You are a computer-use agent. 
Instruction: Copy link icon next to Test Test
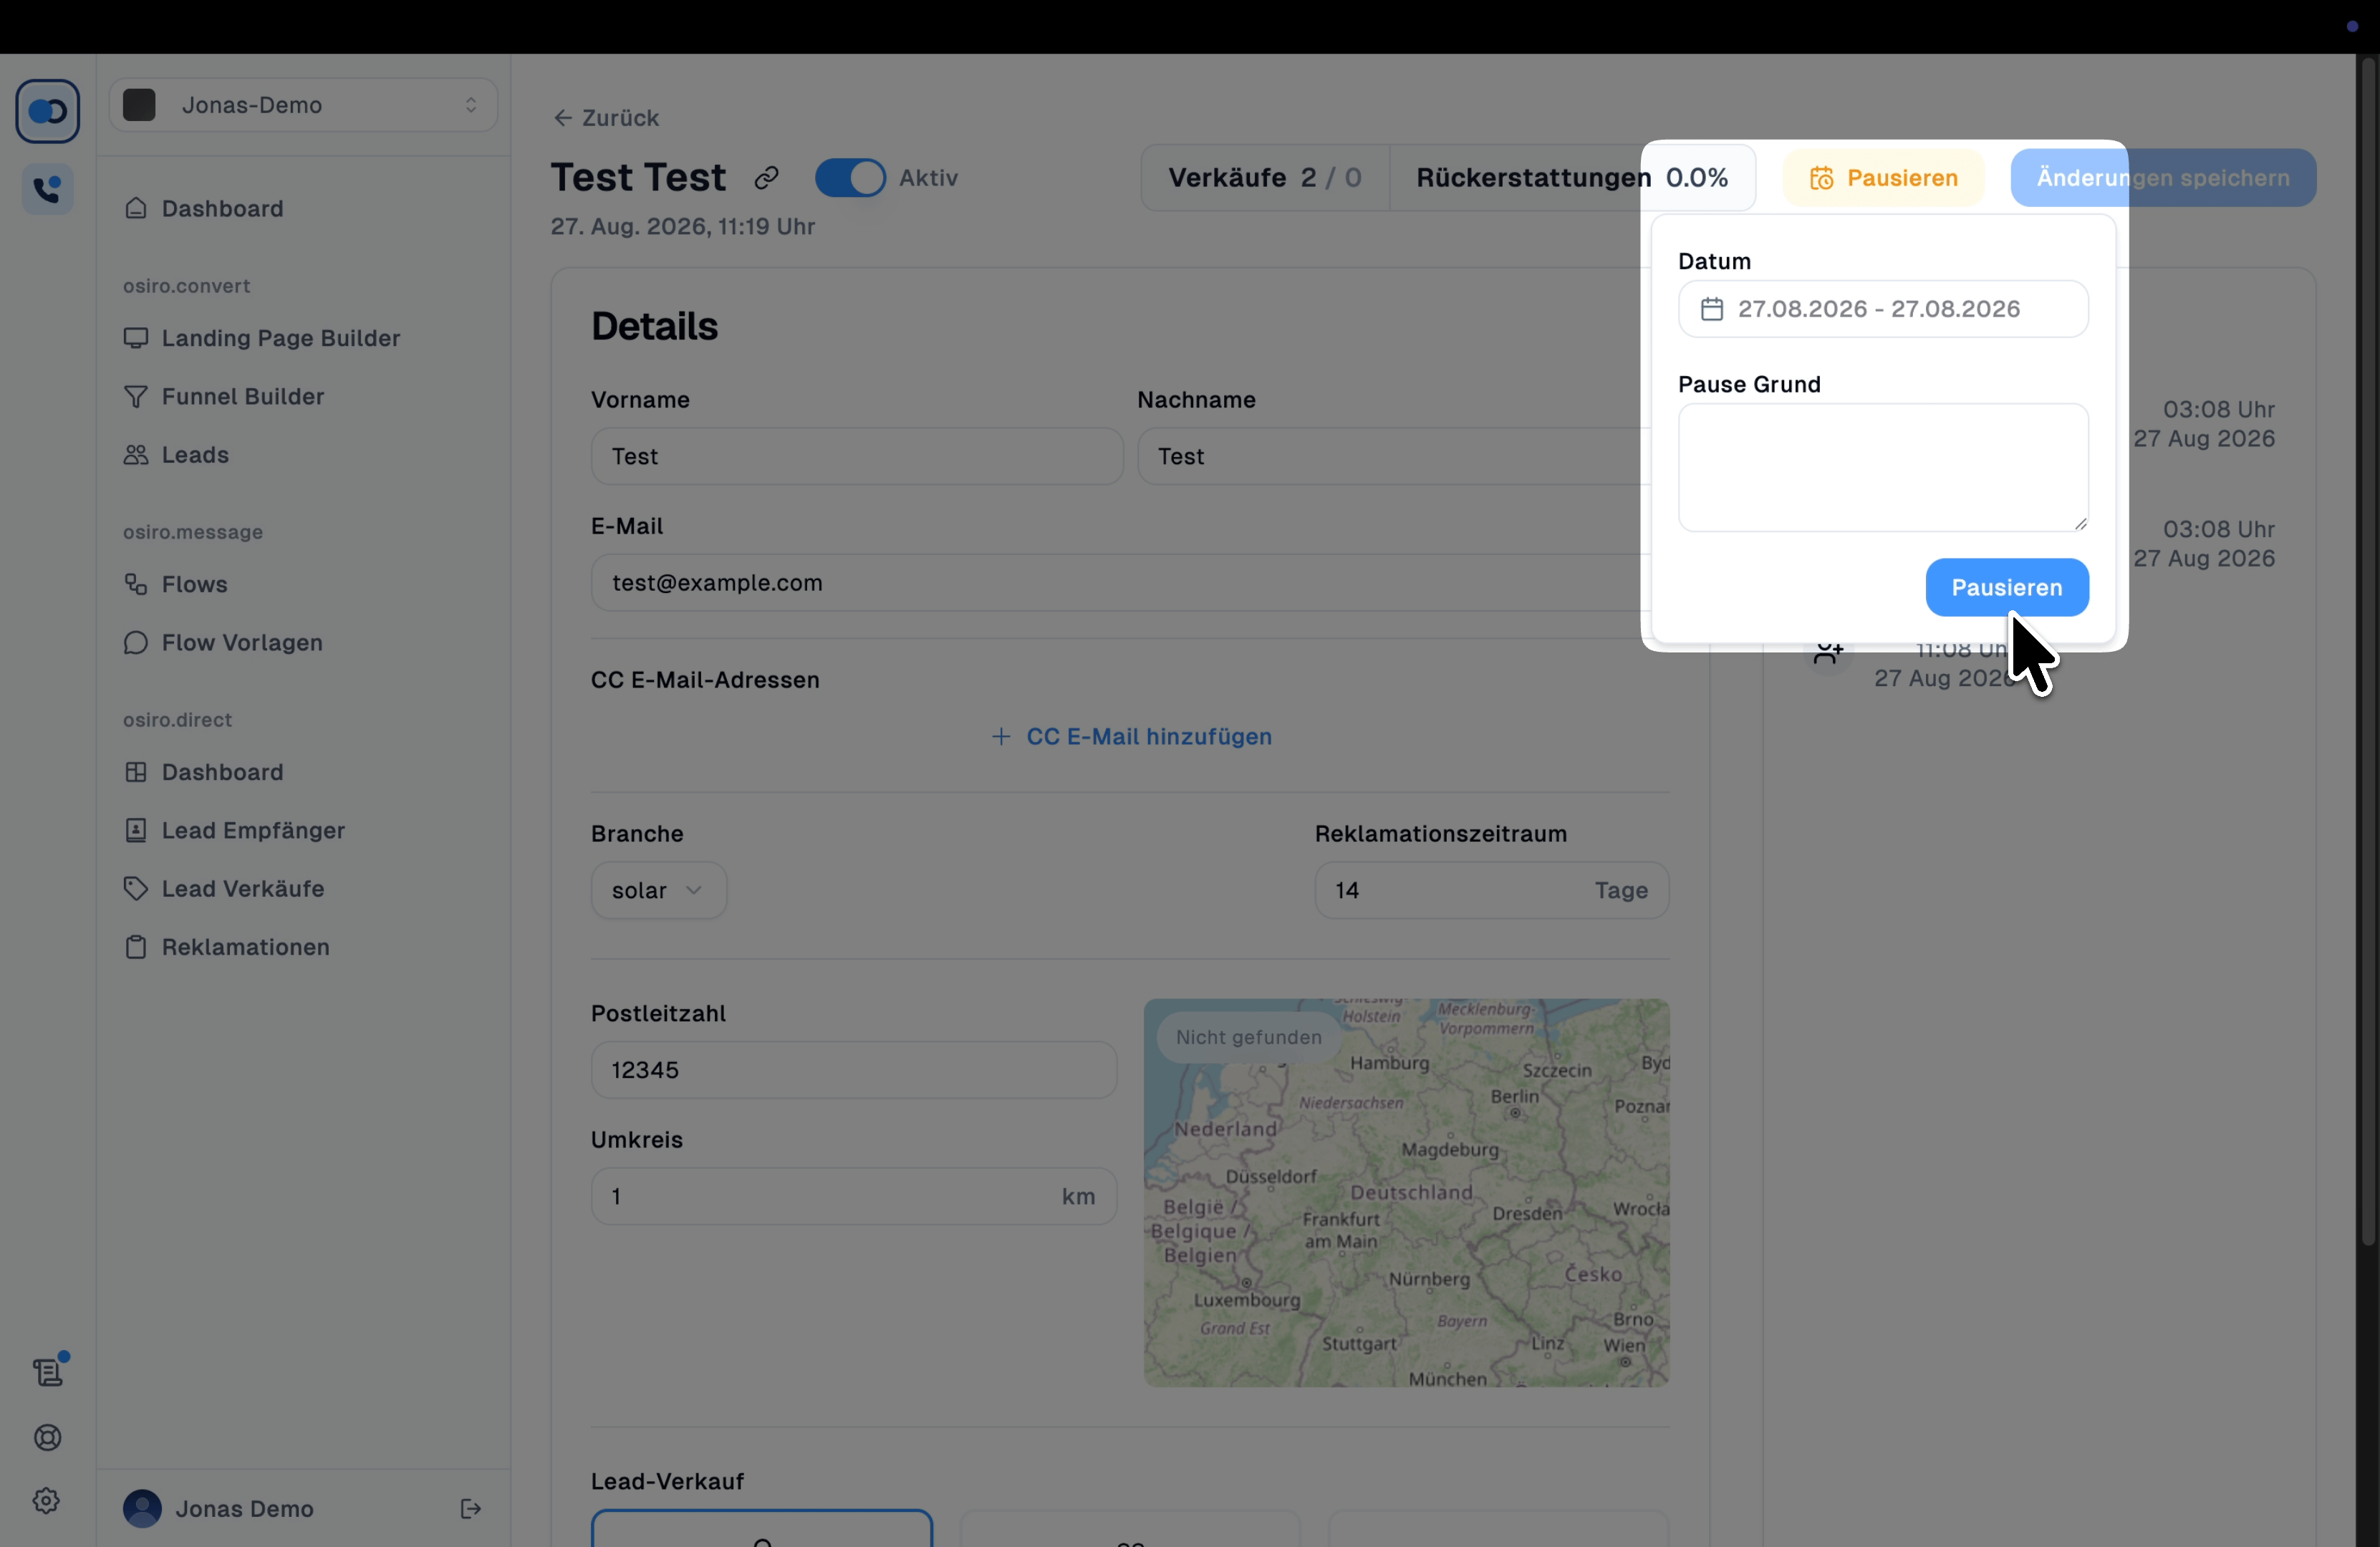tap(766, 178)
